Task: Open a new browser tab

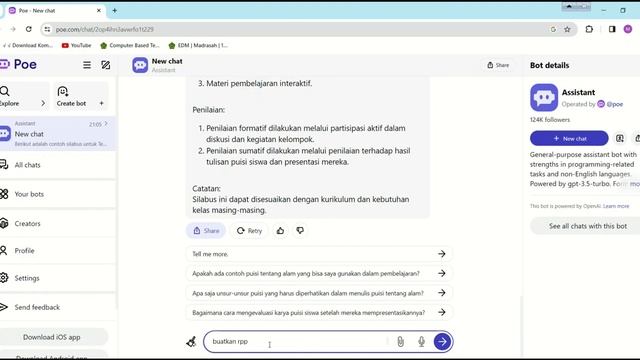Action: [x=115, y=11]
